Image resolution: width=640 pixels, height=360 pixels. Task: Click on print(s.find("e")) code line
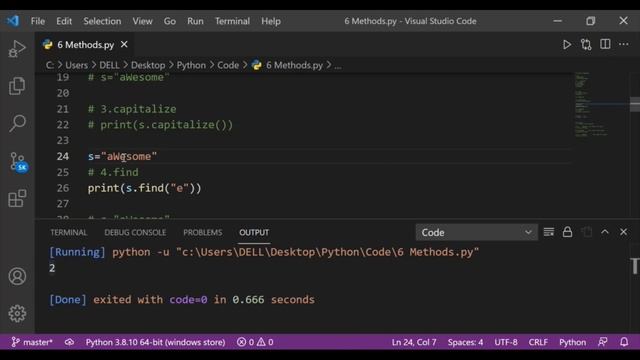(144, 188)
